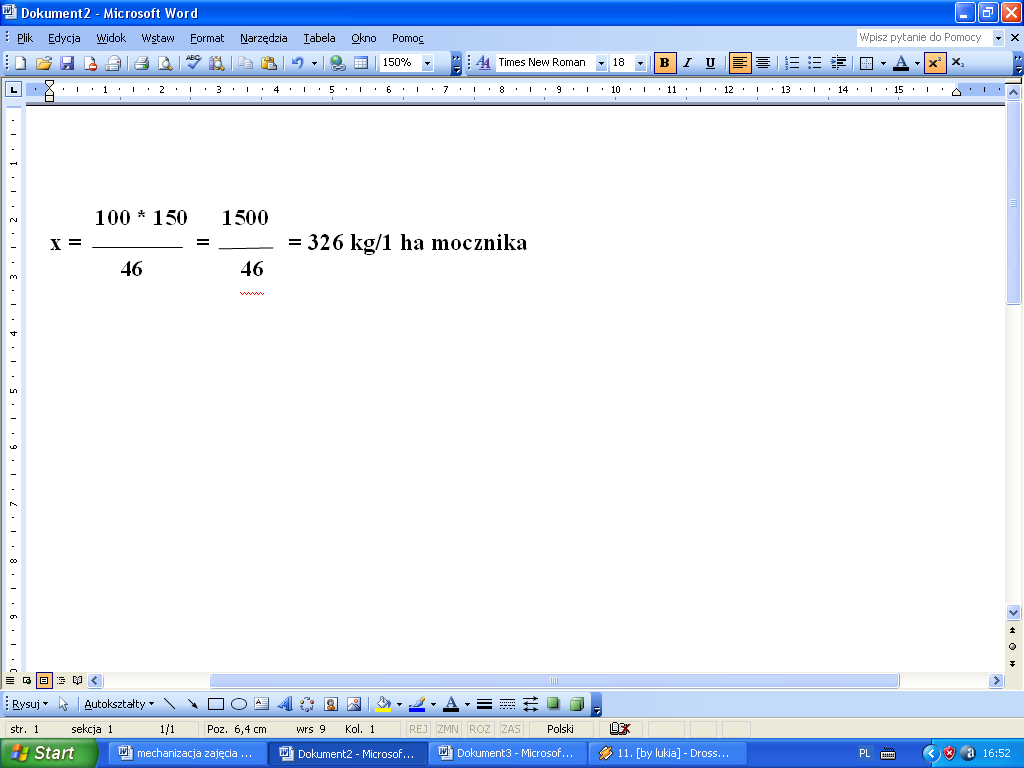This screenshot has width=1024, height=768.
Task: Click the Insert Table icon
Action: point(361,63)
